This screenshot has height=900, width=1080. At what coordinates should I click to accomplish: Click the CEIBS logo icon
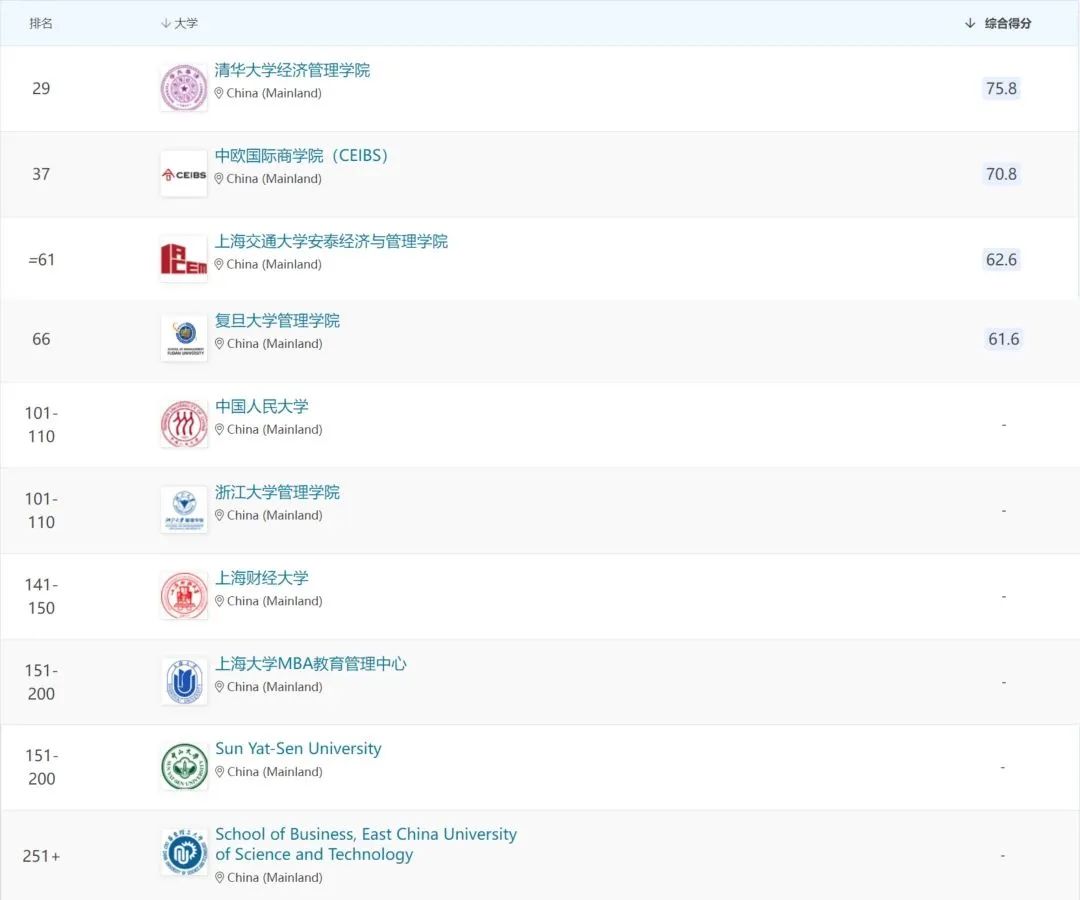(x=184, y=174)
